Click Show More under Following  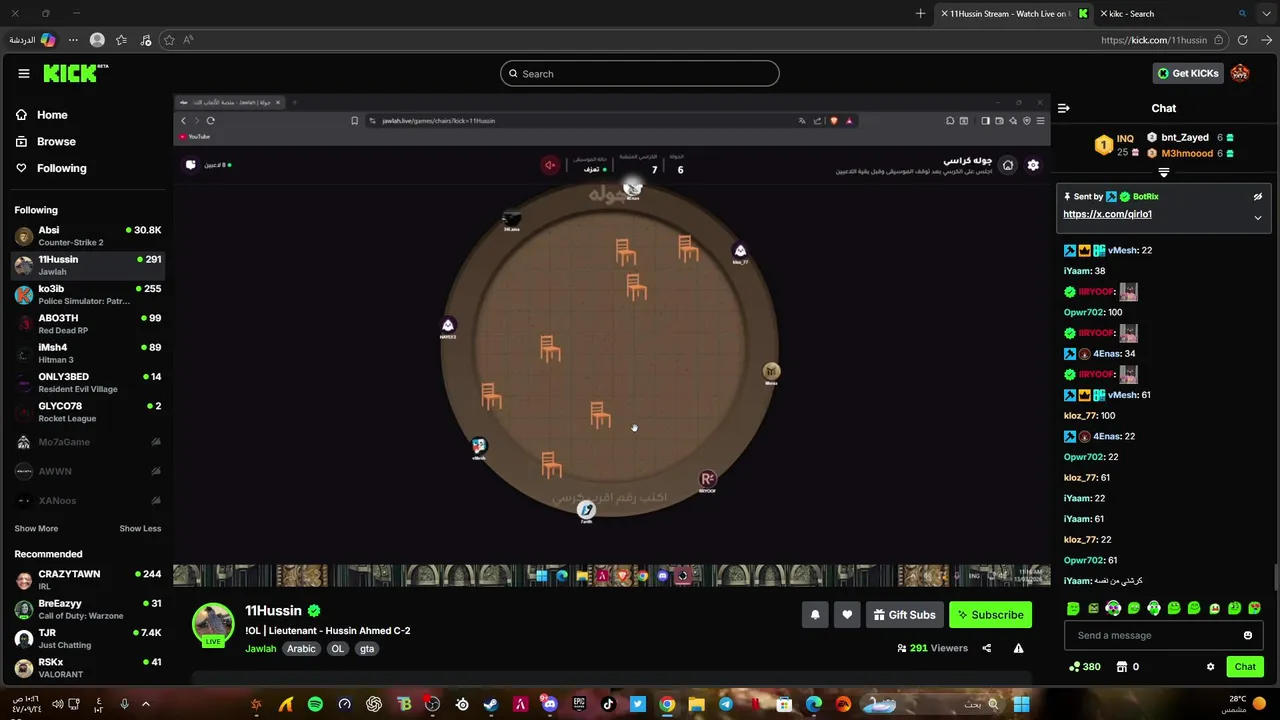point(36,528)
